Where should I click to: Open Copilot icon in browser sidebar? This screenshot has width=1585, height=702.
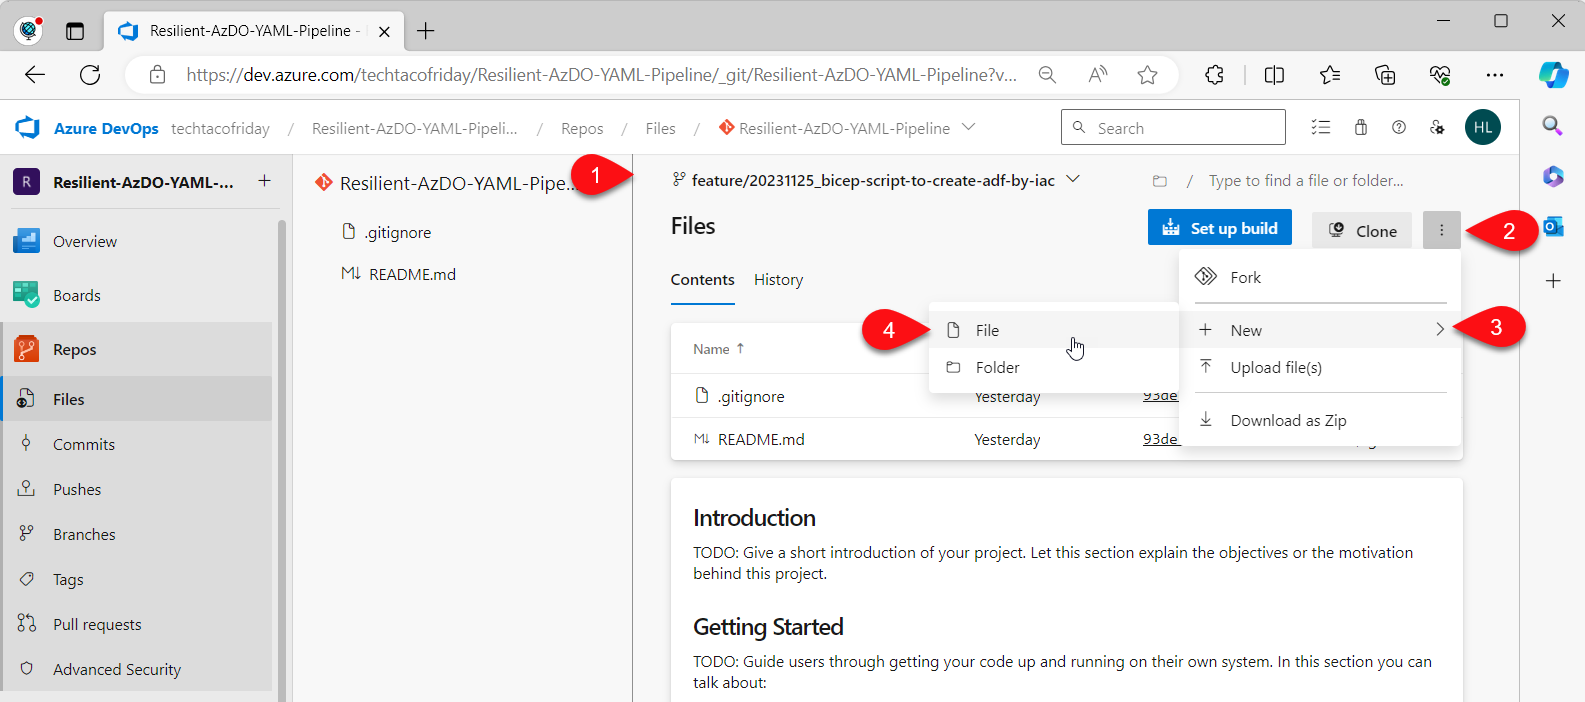pos(1553,75)
